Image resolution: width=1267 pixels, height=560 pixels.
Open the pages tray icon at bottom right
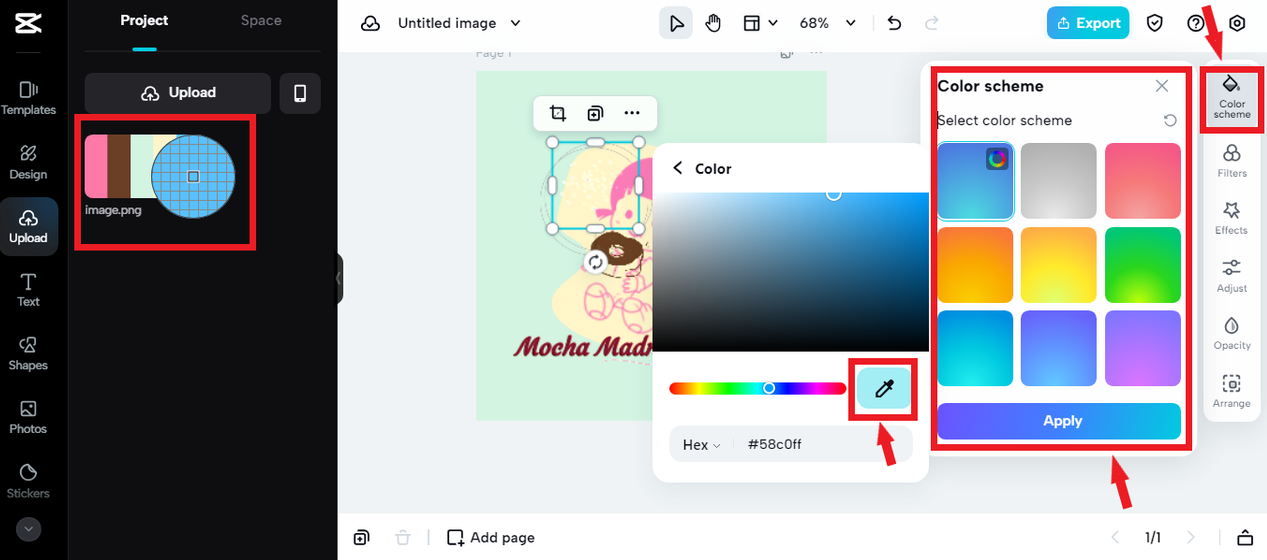1245,538
